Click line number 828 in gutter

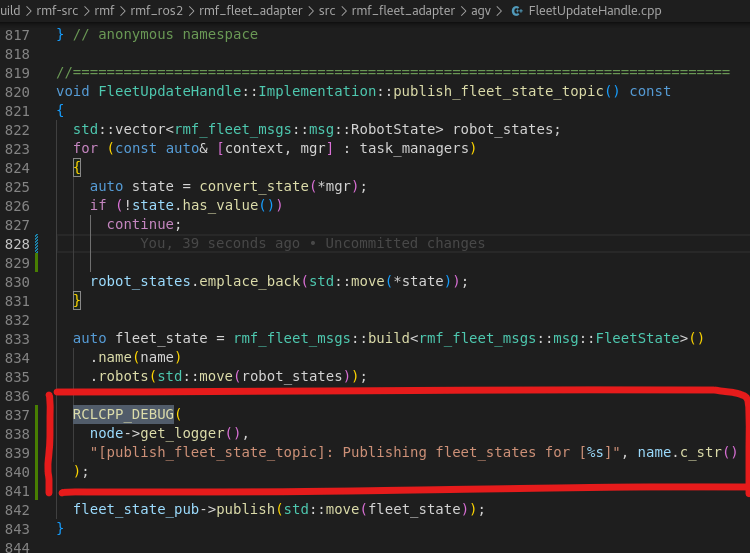pos(17,244)
